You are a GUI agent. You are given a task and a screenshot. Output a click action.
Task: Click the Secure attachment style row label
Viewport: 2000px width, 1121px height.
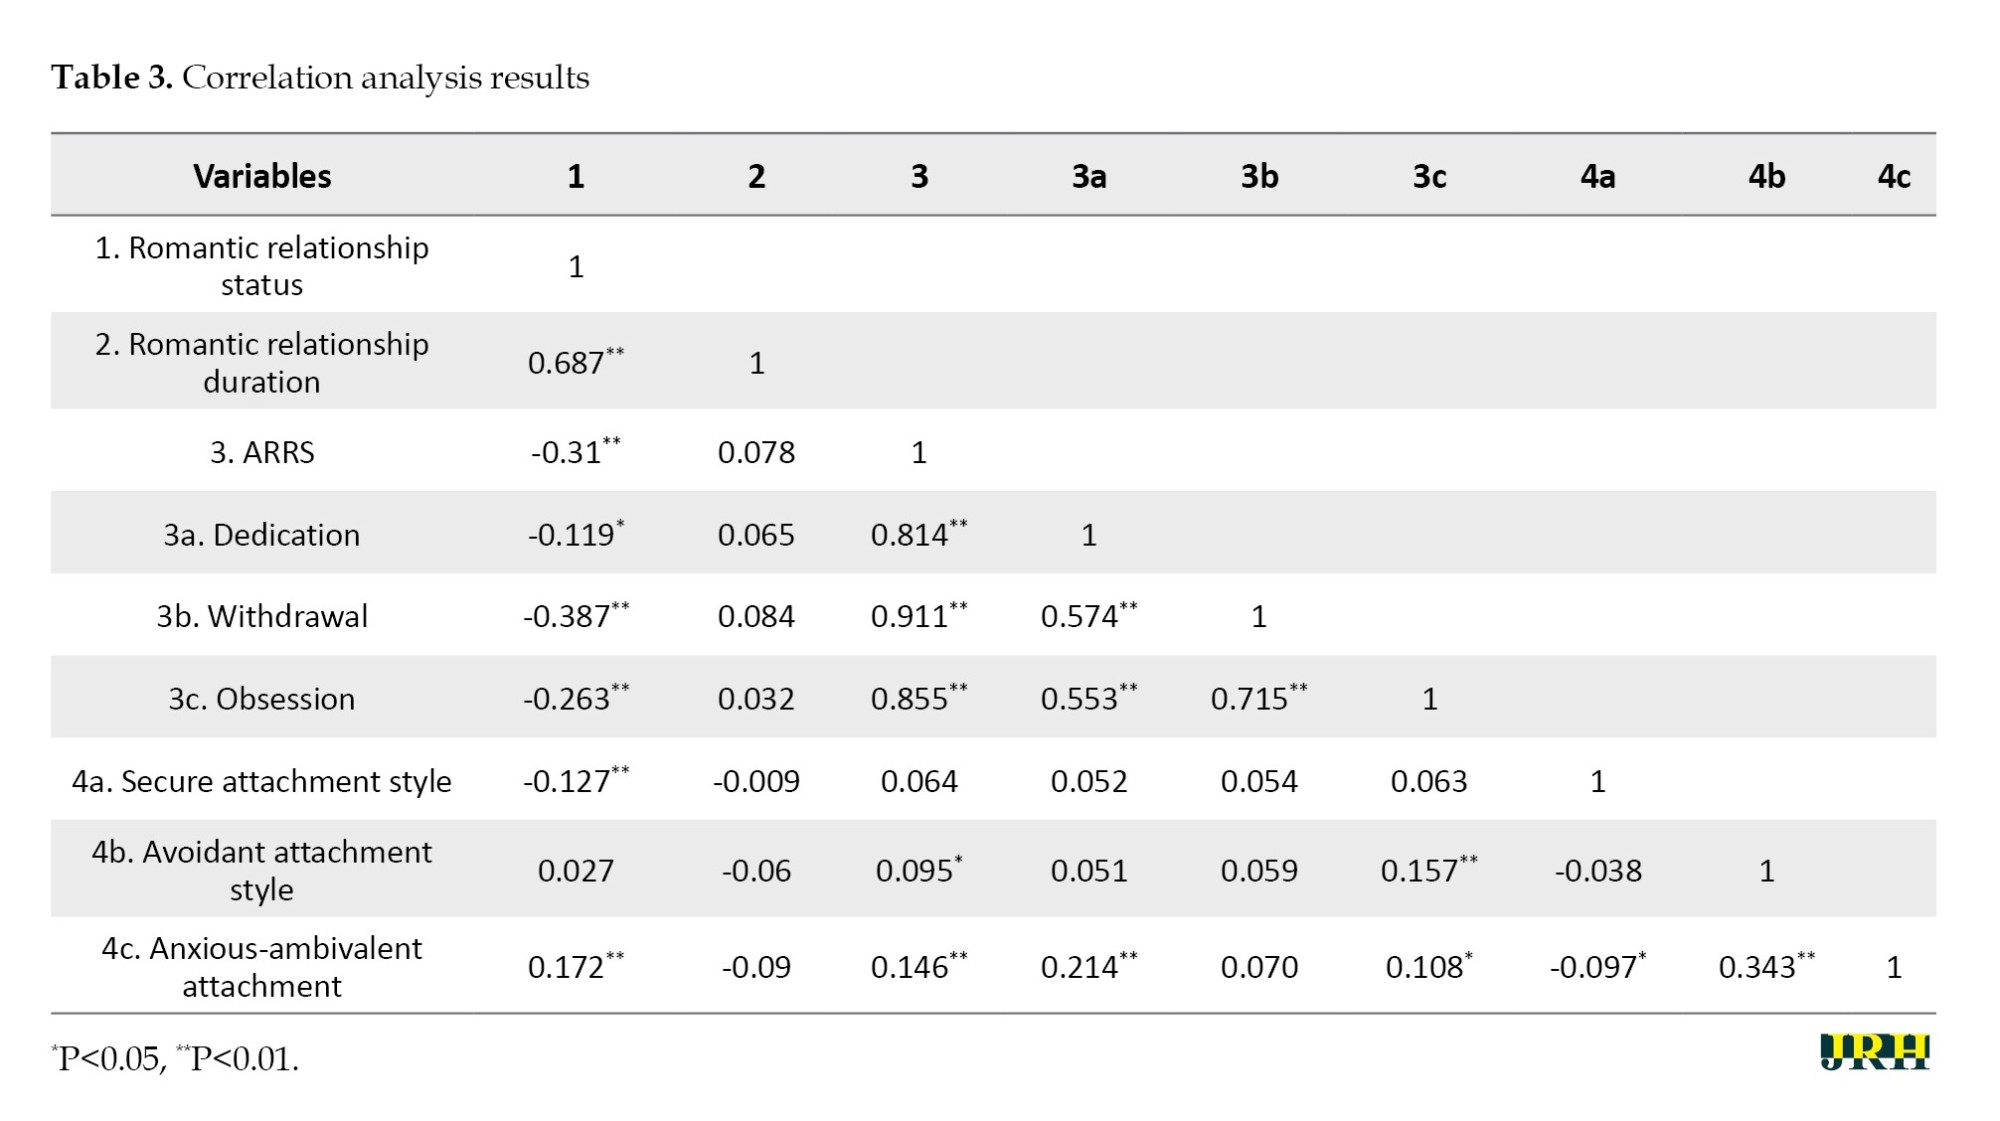pos(262,780)
